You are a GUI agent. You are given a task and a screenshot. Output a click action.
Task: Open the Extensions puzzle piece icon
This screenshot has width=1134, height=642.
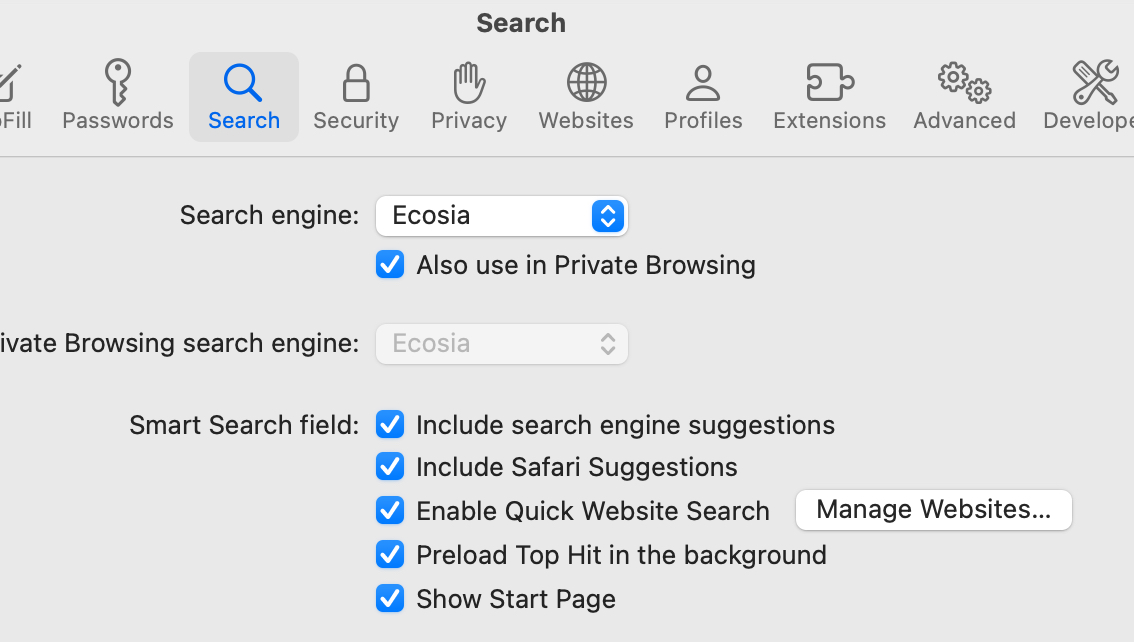point(829,82)
